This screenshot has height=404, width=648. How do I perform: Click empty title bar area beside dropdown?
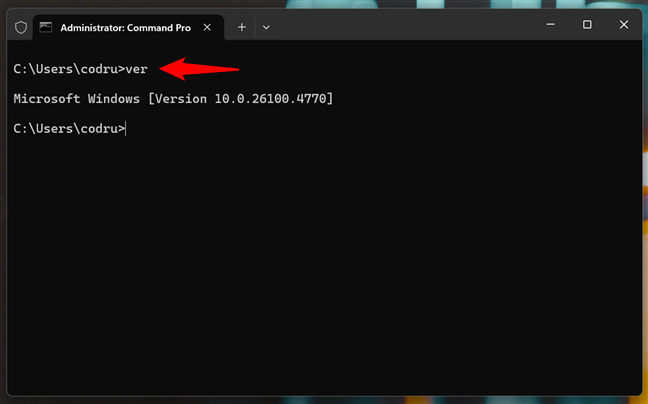point(400,26)
